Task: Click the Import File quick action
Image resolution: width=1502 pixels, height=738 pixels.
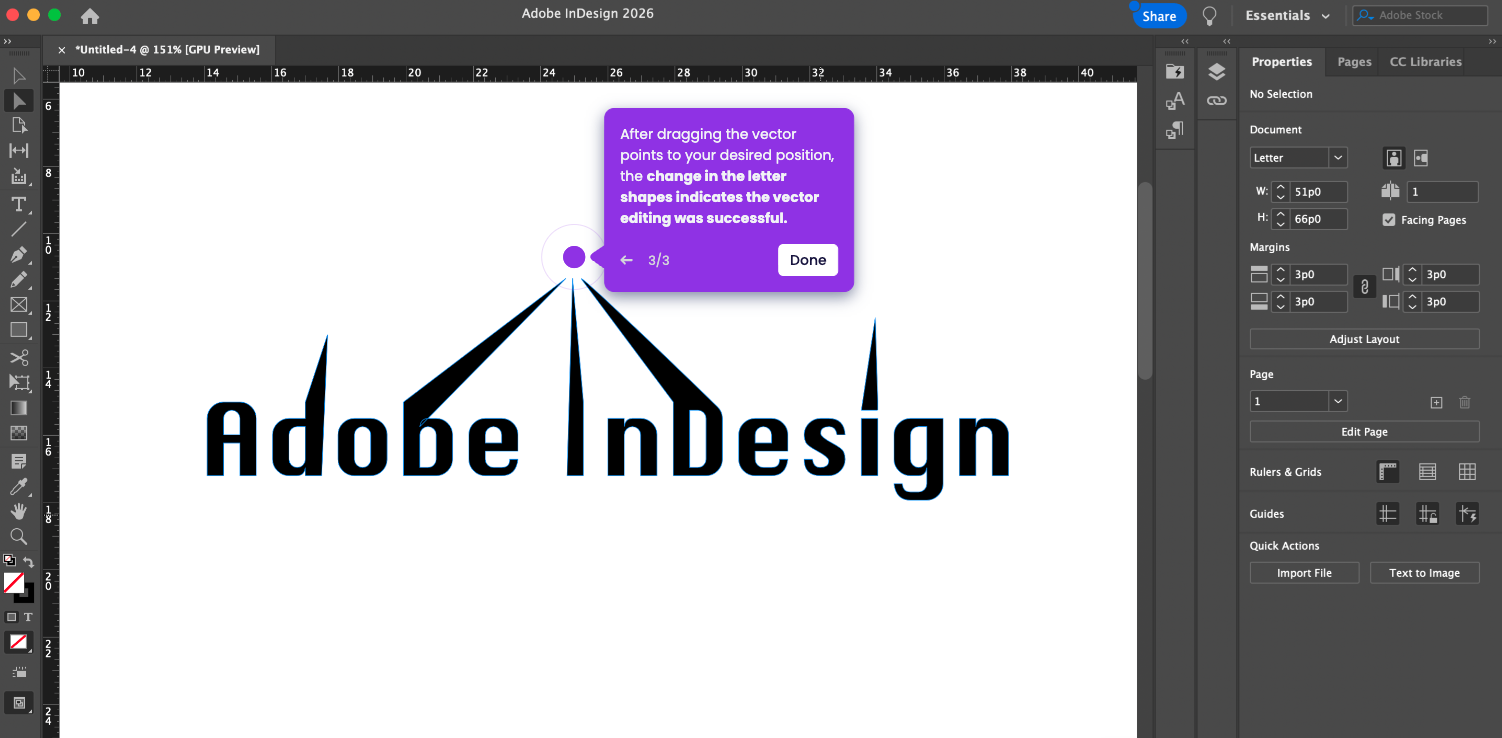Action: (x=1304, y=573)
